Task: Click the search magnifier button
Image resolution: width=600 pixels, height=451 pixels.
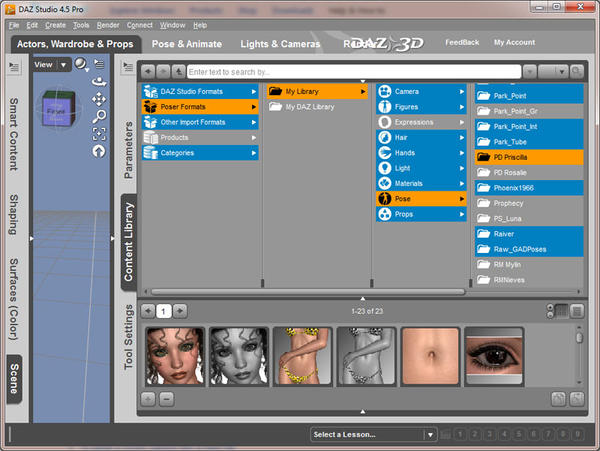Action: tap(577, 72)
